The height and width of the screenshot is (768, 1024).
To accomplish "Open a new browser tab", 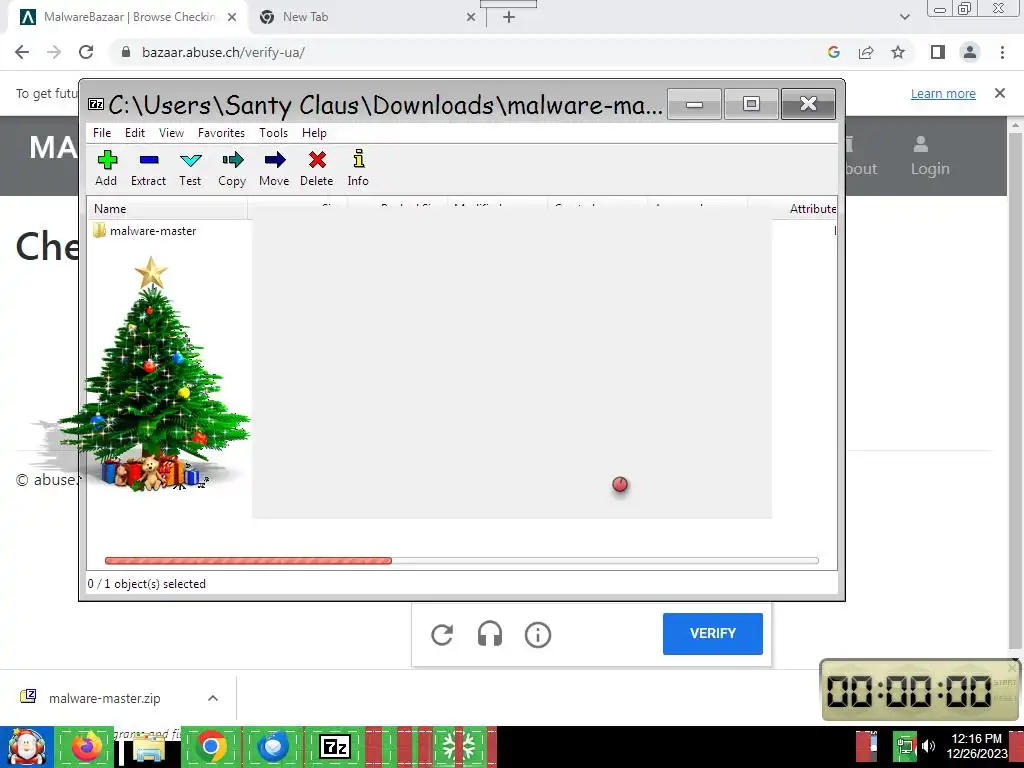I will click(x=509, y=17).
